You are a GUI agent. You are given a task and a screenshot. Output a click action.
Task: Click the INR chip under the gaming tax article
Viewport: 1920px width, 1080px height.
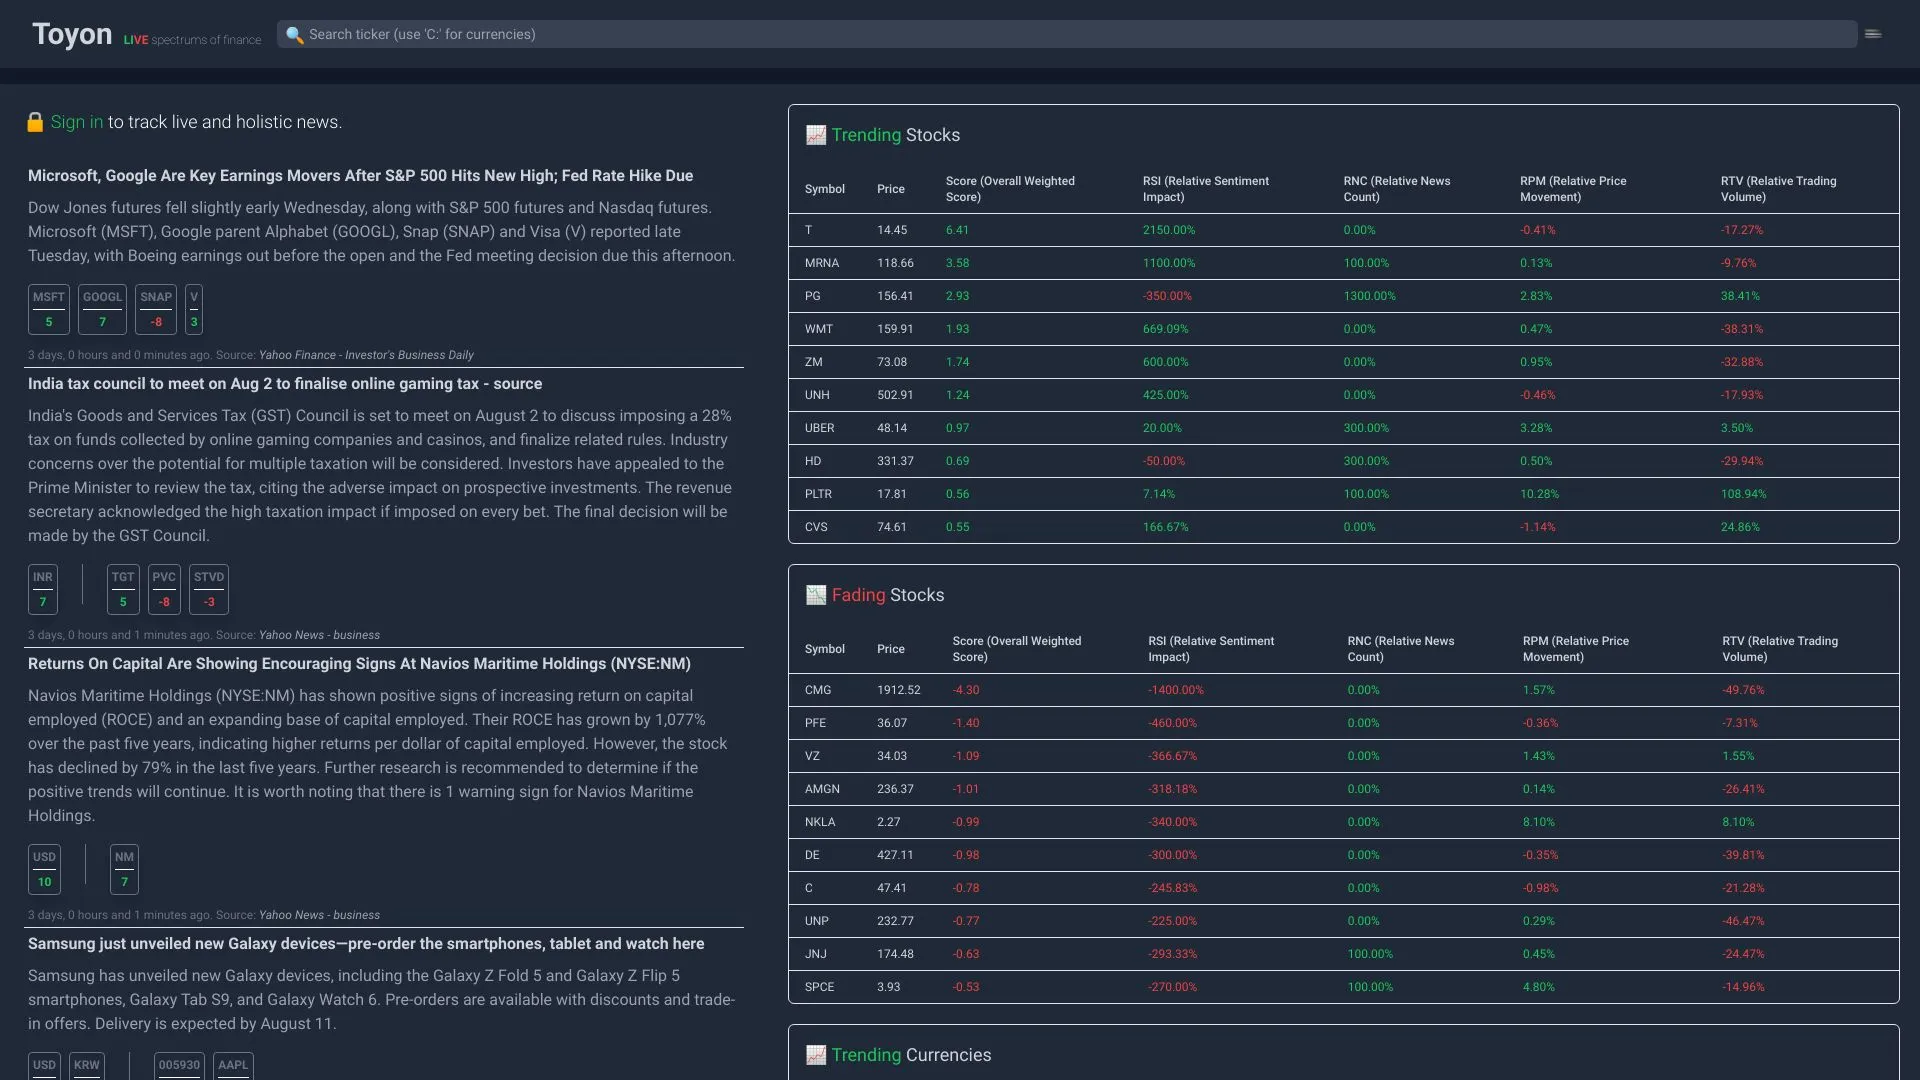click(x=42, y=589)
